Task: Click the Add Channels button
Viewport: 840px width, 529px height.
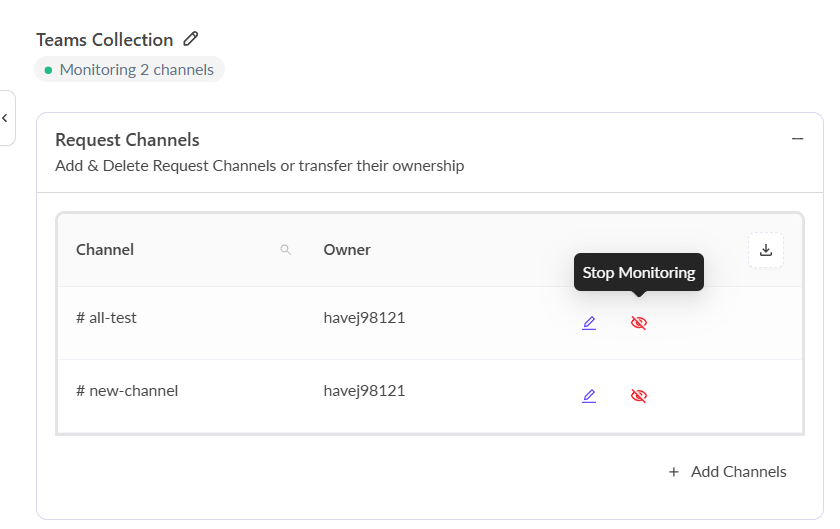Action: [x=727, y=472]
